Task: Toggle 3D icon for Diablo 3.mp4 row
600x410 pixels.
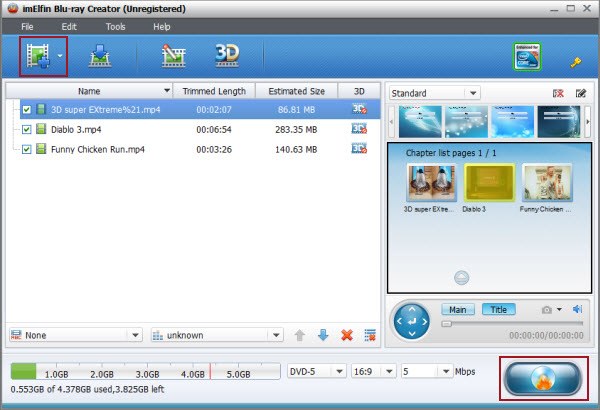Action: click(359, 129)
